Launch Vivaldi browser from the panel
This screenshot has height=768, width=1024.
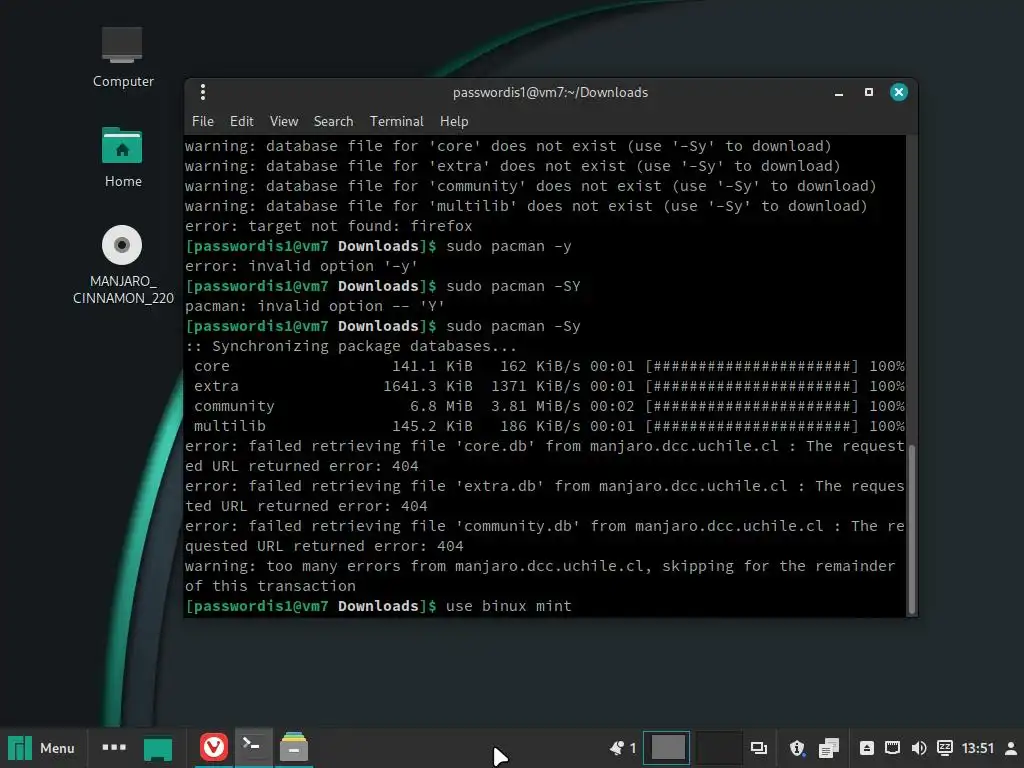tap(214, 748)
